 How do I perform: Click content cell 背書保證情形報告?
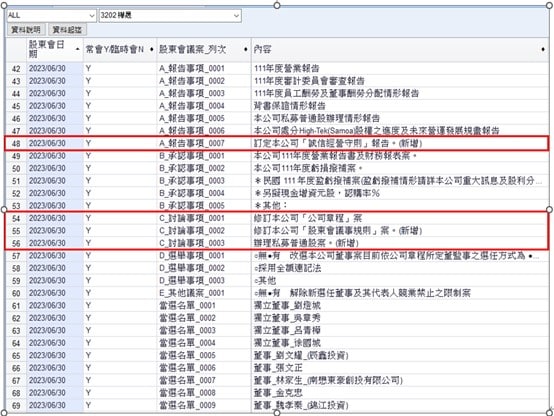400,106
